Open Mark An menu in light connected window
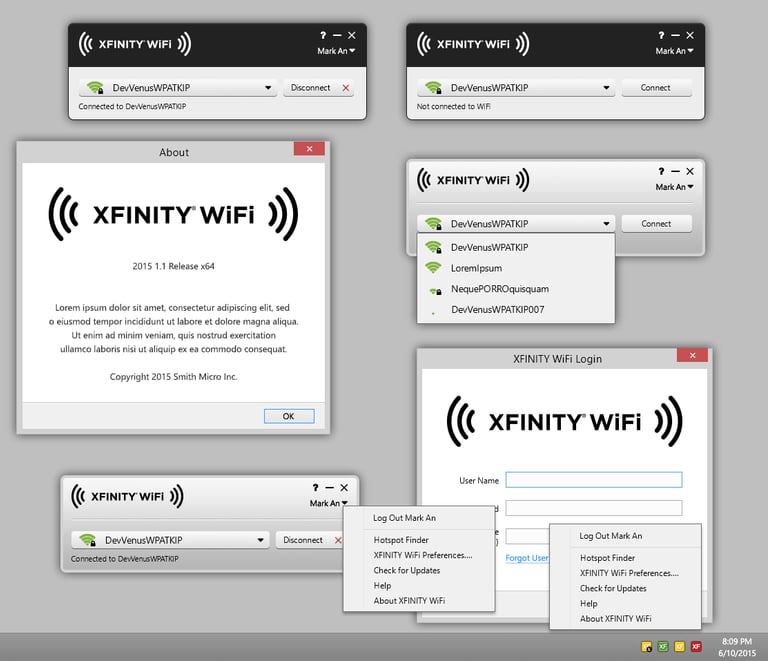768x661 pixels. point(329,503)
